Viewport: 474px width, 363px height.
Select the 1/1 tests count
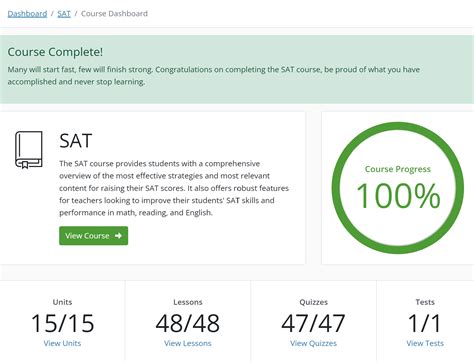425,323
